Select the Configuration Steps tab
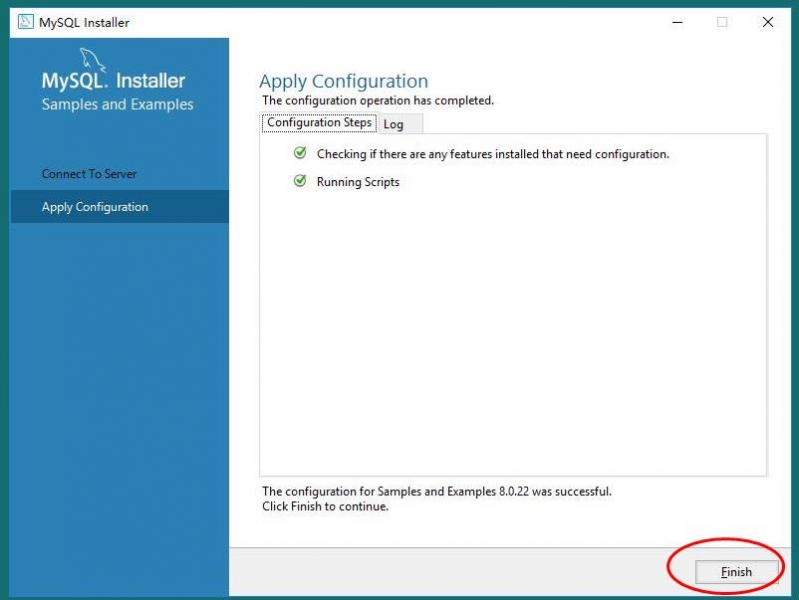The height and width of the screenshot is (600, 799). click(319, 123)
